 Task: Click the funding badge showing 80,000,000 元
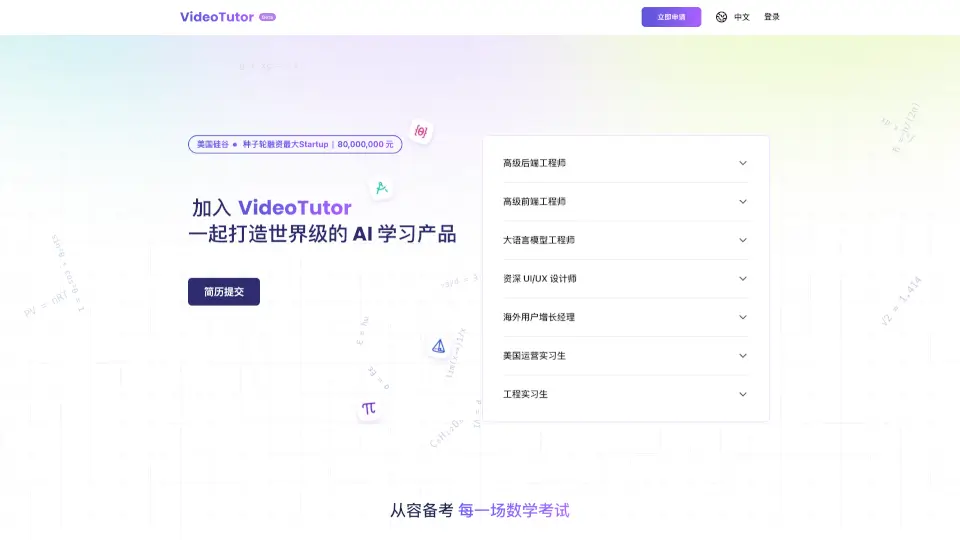(295, 144)
